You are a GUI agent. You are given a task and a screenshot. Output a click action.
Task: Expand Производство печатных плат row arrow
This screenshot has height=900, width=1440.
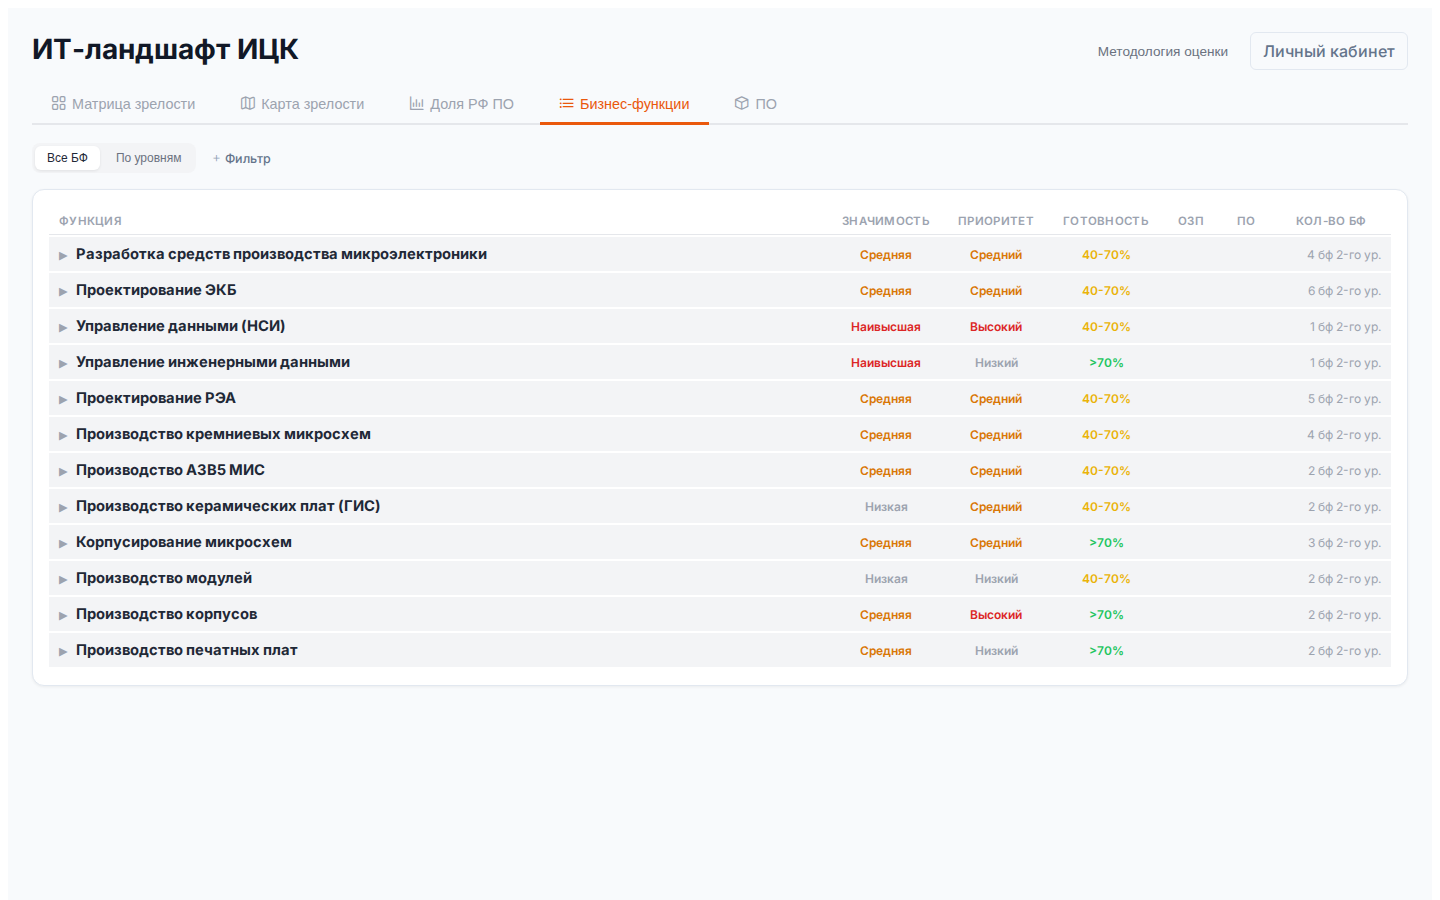[63, 651]
